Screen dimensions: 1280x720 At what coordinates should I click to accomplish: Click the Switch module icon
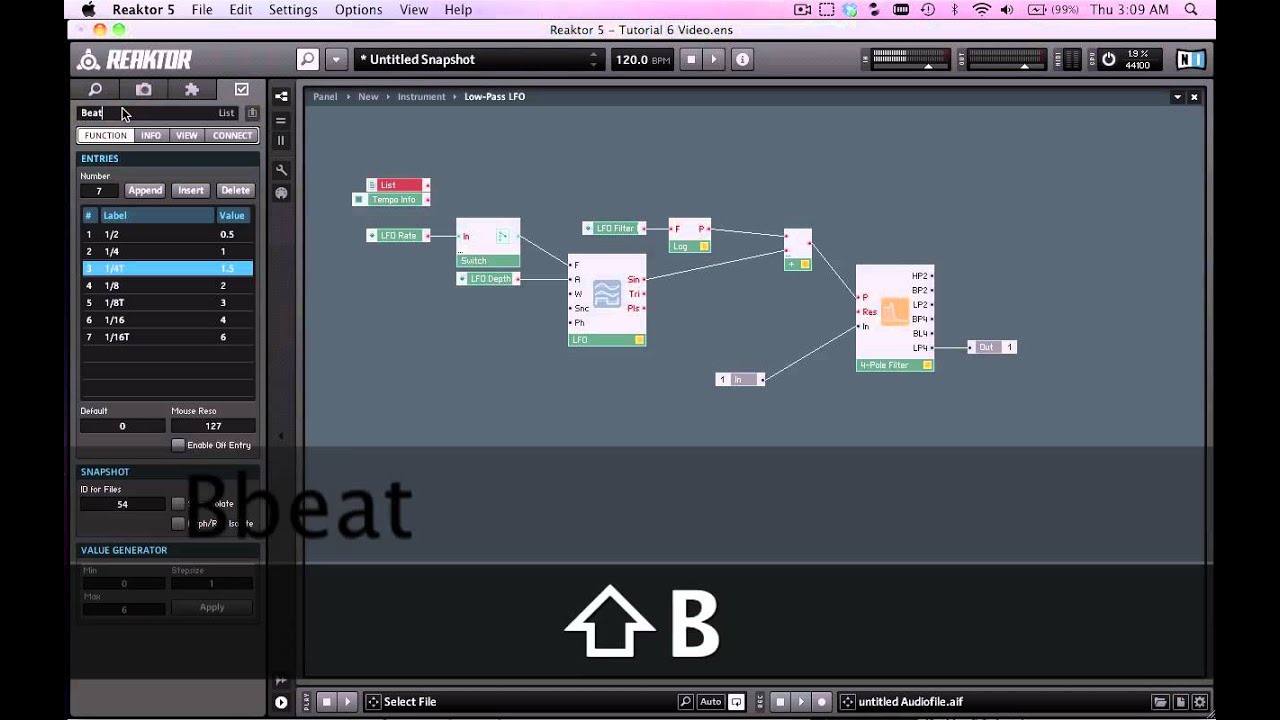pos(502,237)
